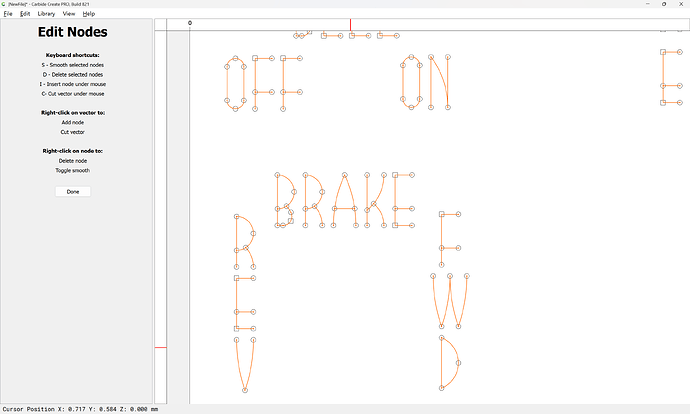Select the top-left node of the B in BRAKE

tap(275, 174)
